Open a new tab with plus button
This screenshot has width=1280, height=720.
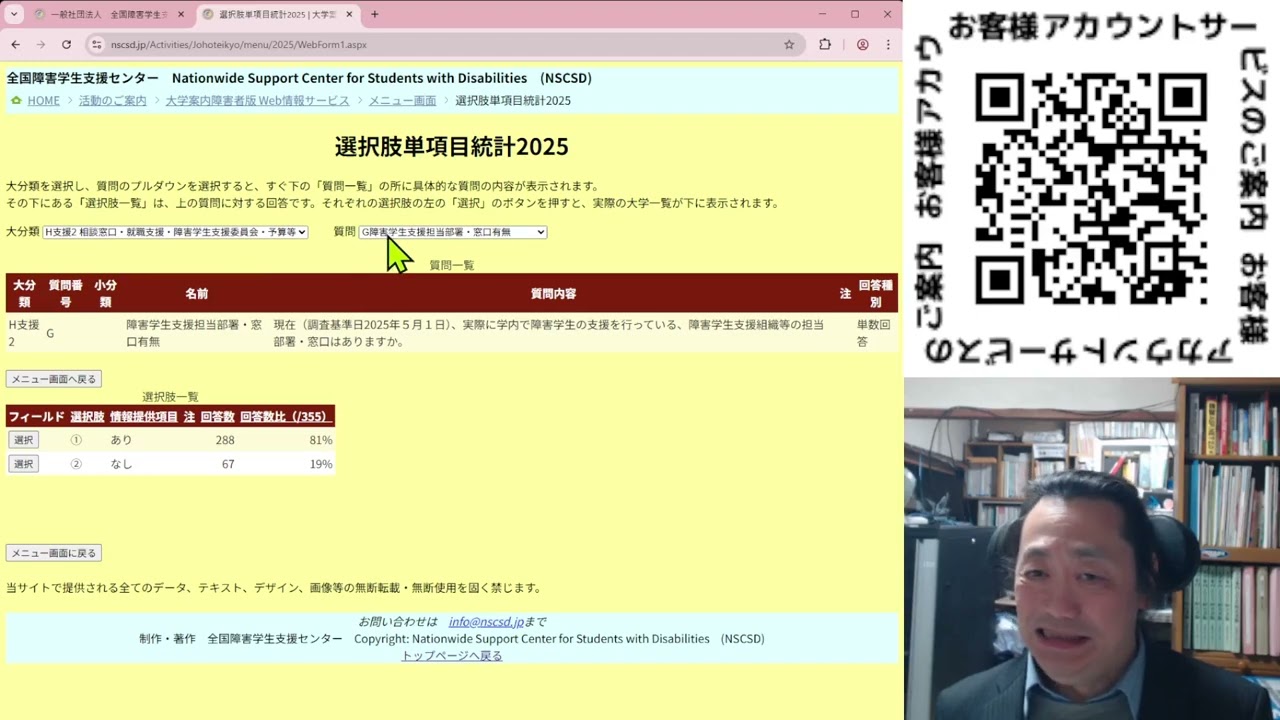pyautogui.click(x=375, y=14)
